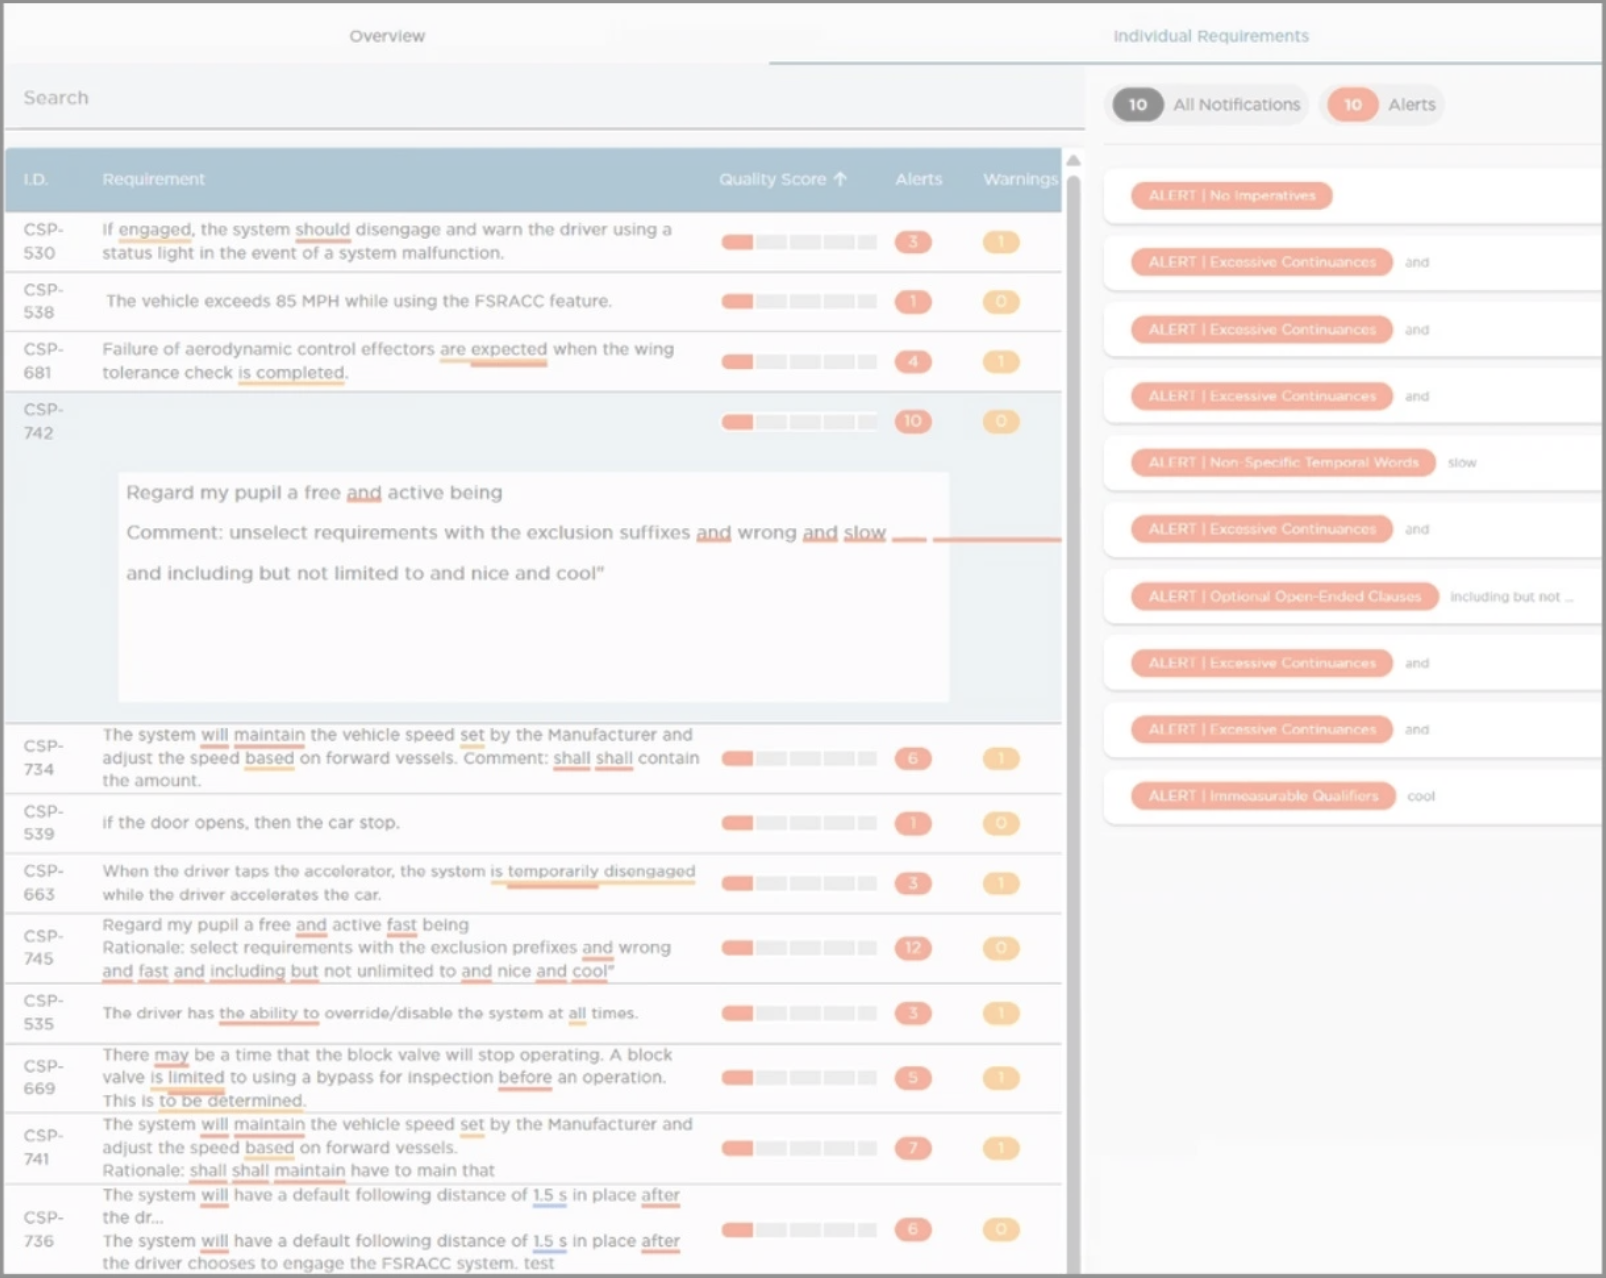
Task: Select requirement row CSP-736
Action: tap(533, 1229)
